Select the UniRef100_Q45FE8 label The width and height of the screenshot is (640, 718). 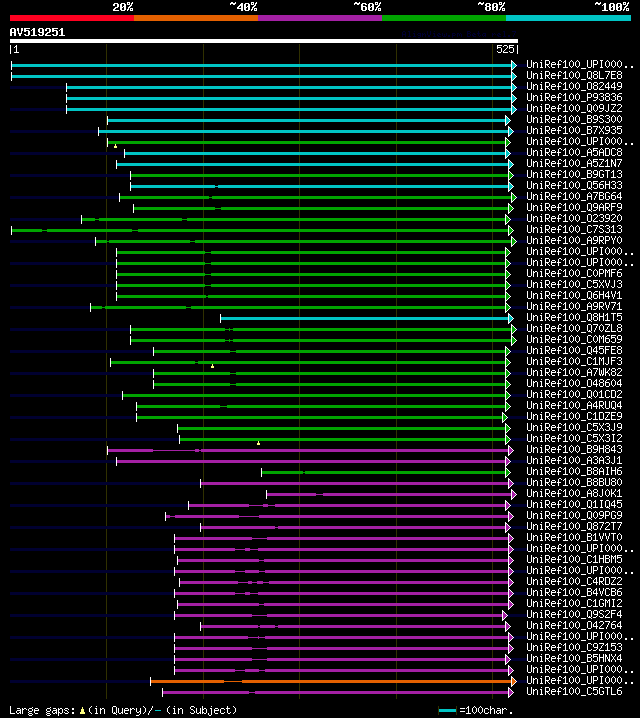(574, 350)
